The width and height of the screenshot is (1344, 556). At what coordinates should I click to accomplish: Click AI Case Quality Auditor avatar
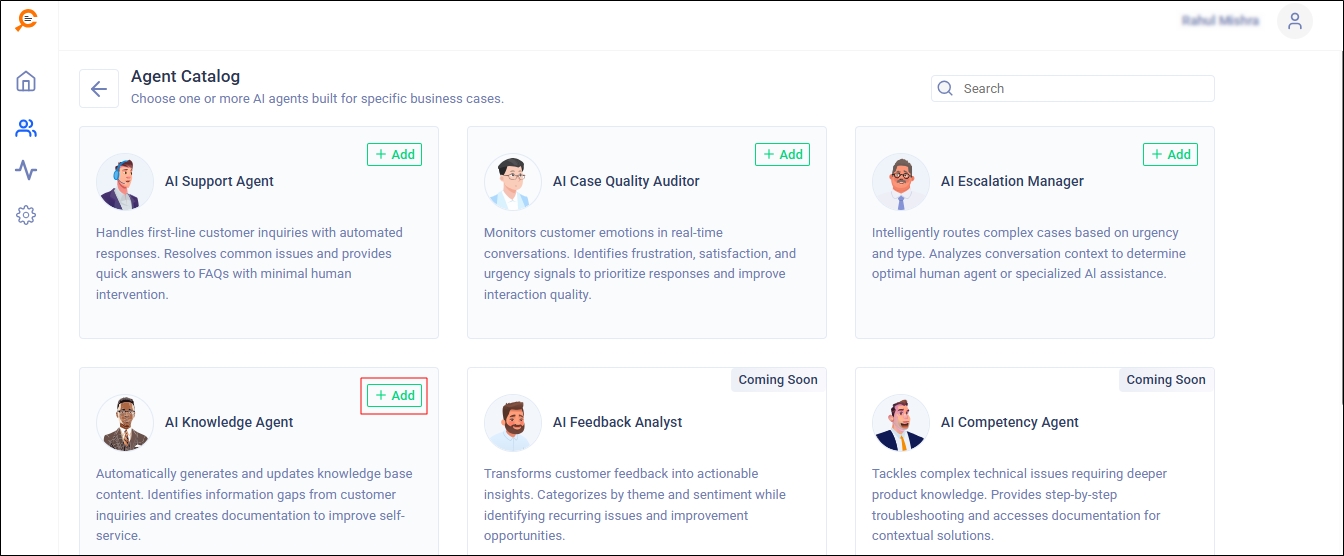513,182
